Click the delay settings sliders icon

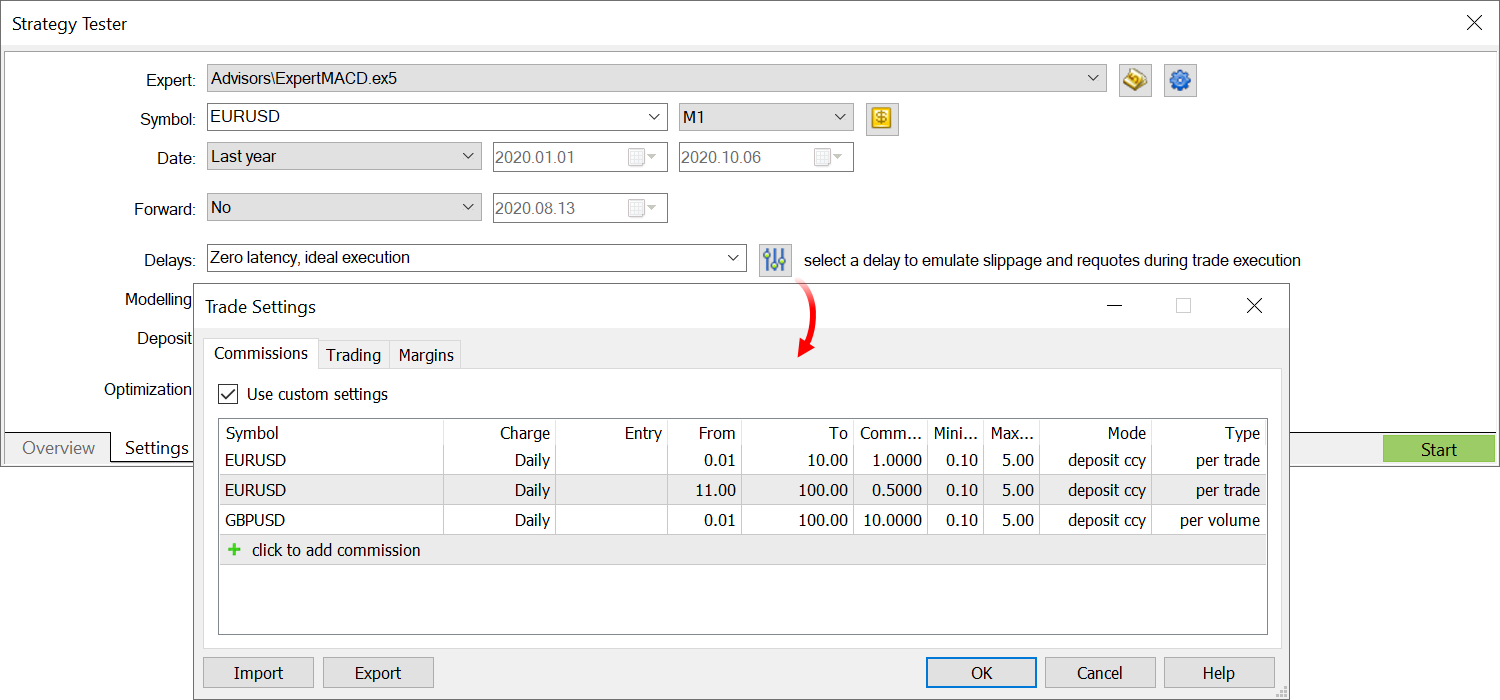[774, 258]
